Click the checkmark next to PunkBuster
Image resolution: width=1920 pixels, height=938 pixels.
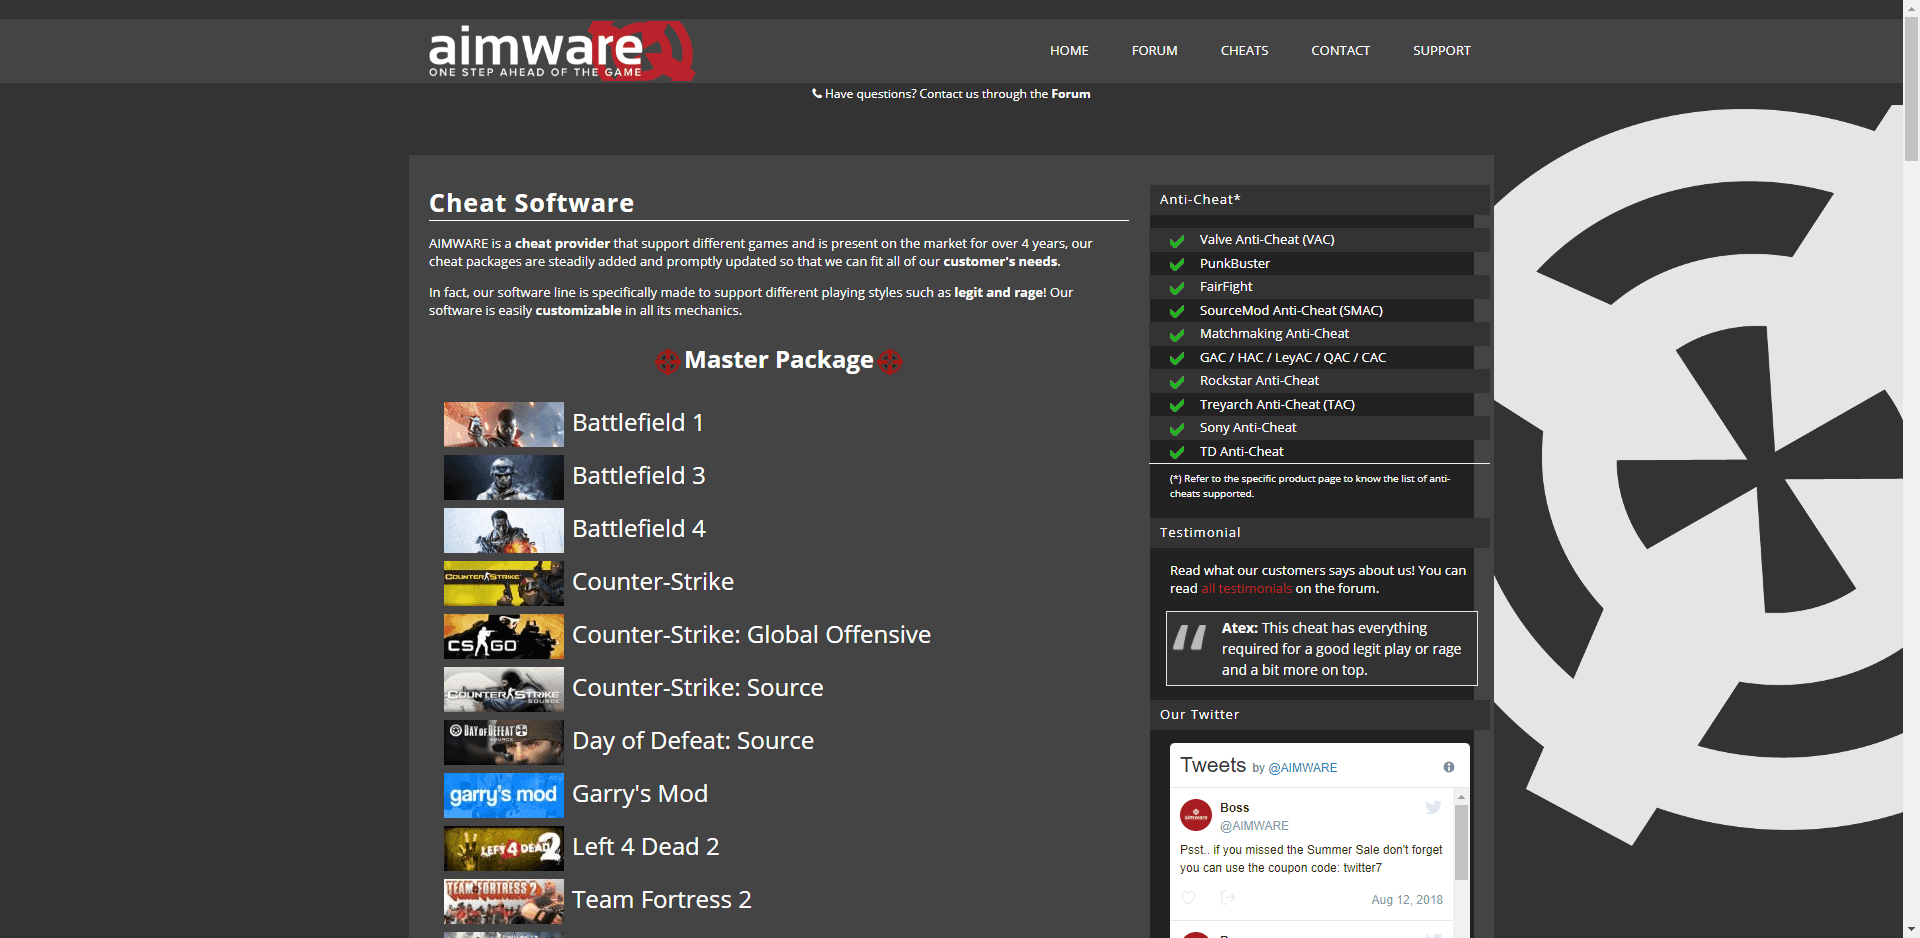(1175, 265)
